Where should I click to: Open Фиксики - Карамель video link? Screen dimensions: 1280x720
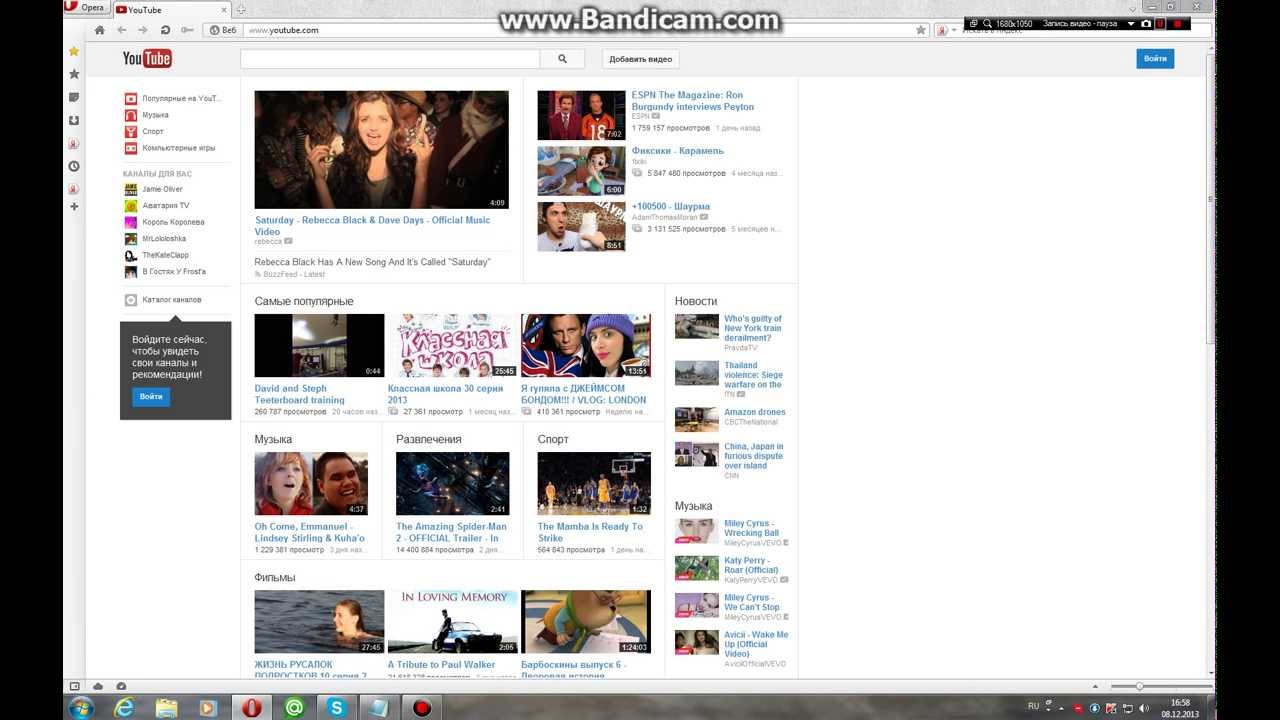(x=677, y=151)
